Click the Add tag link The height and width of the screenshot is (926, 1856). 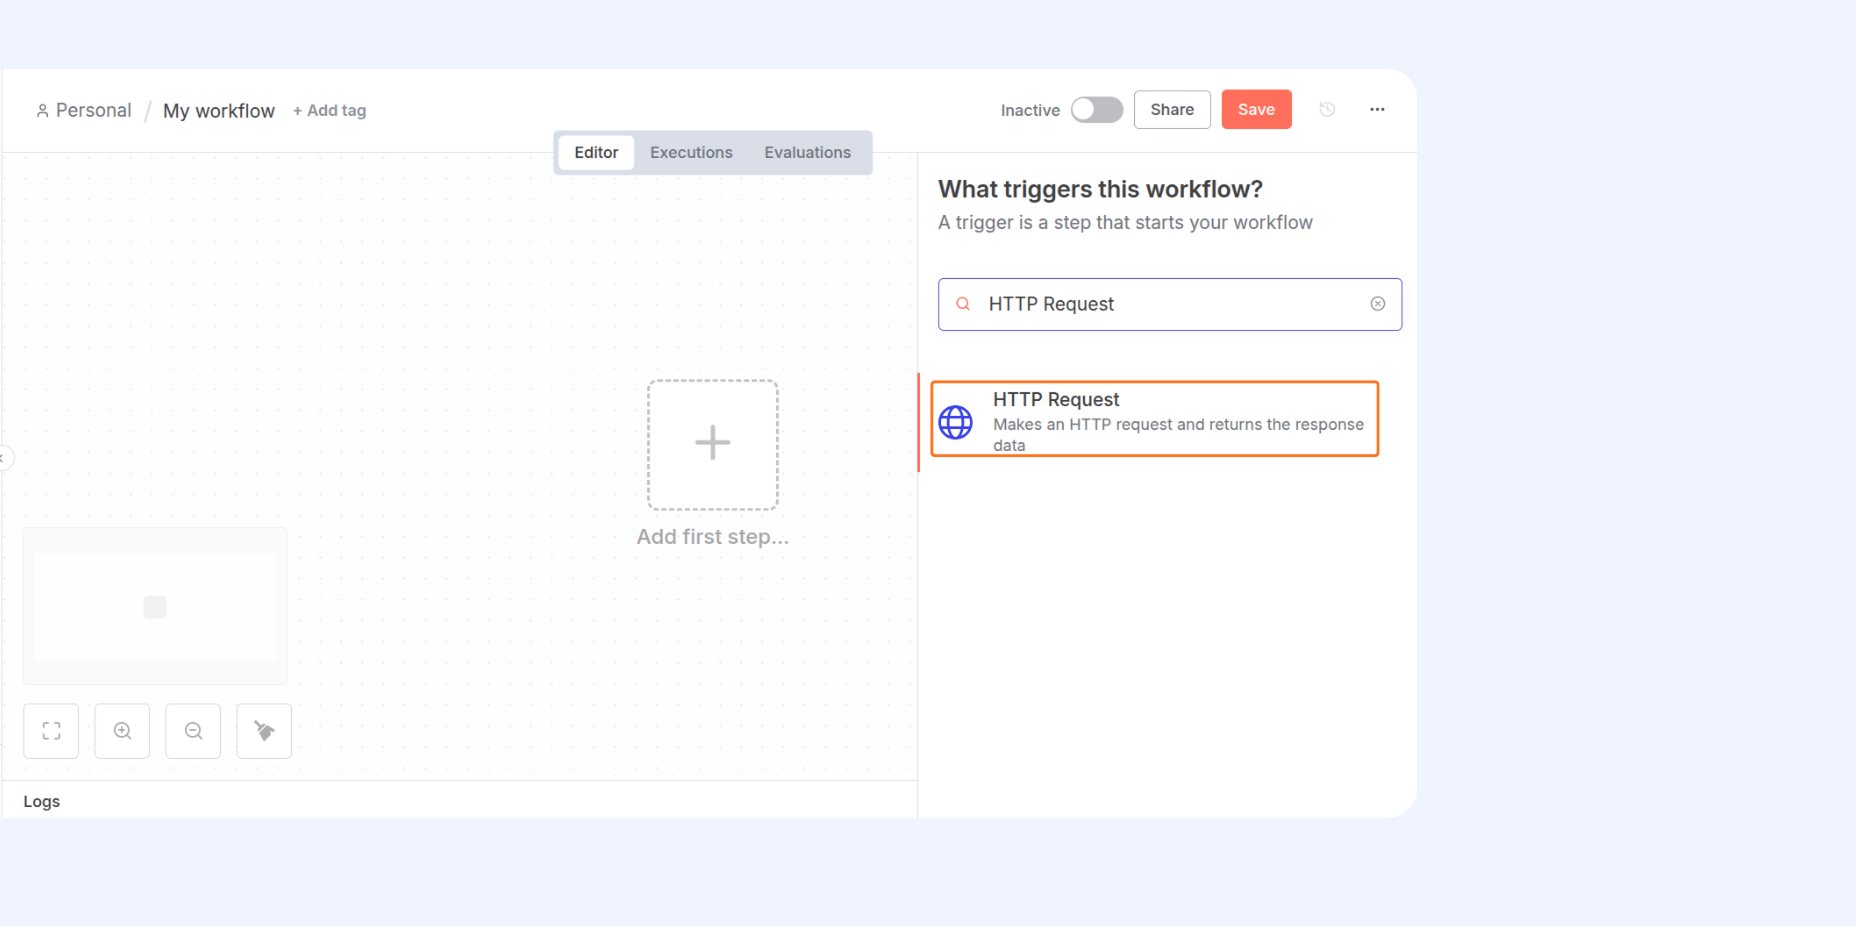[x=329, y=111]
